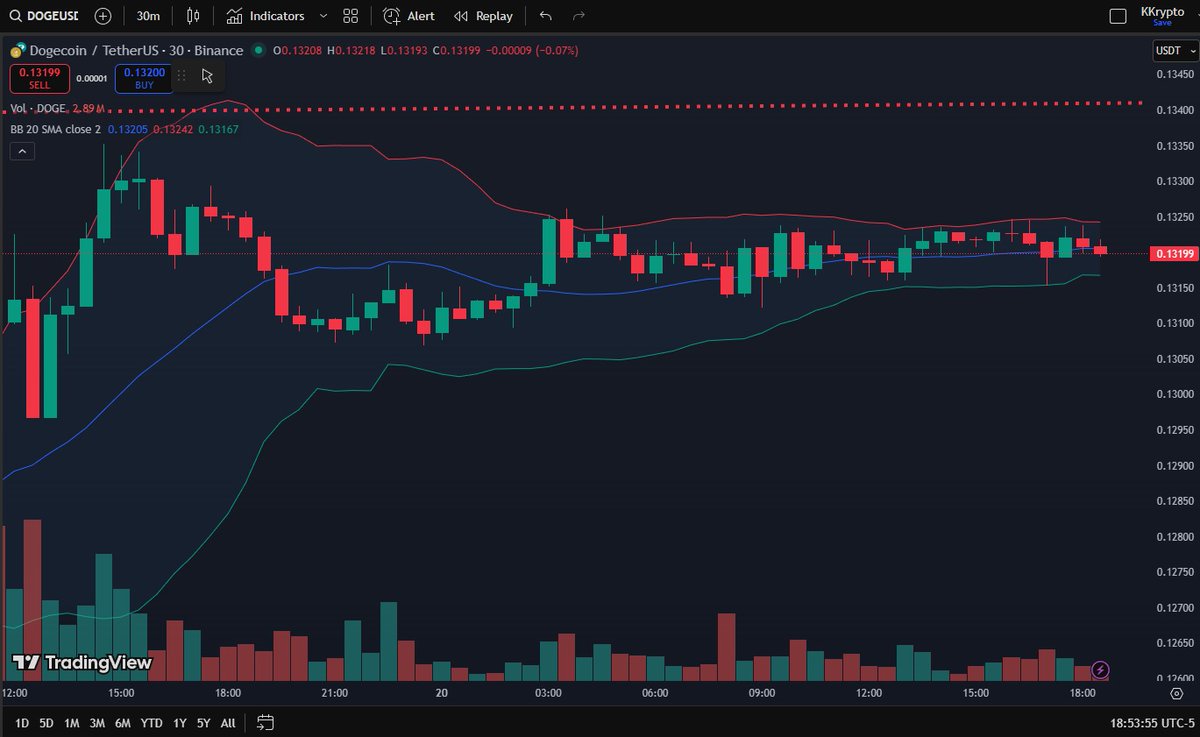The width and height of the screenshot is (1200, 737).
Task: Open the go-to-date calendar icon
Action: (265, 722)
